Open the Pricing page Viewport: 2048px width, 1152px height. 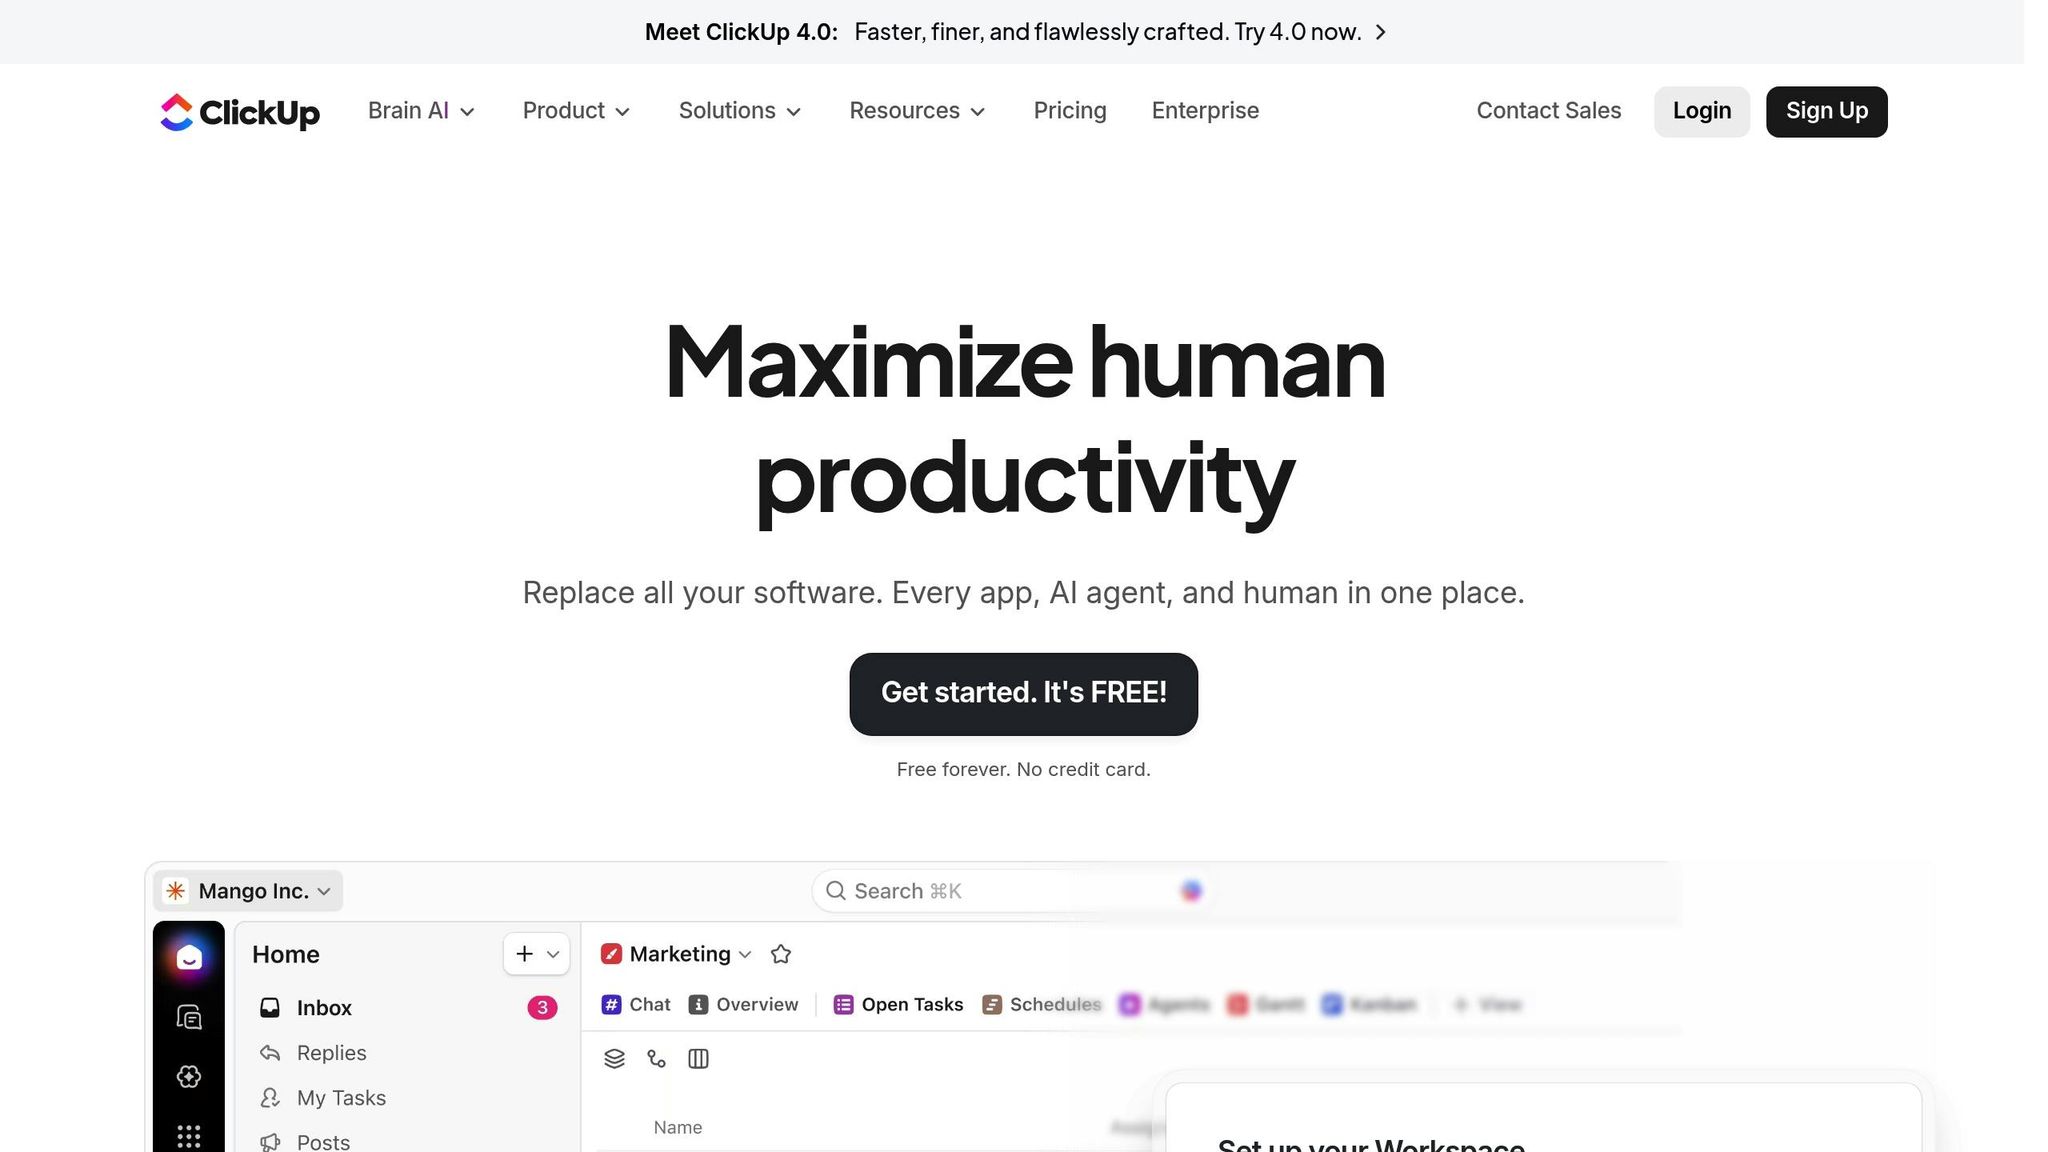(1070, 111)
